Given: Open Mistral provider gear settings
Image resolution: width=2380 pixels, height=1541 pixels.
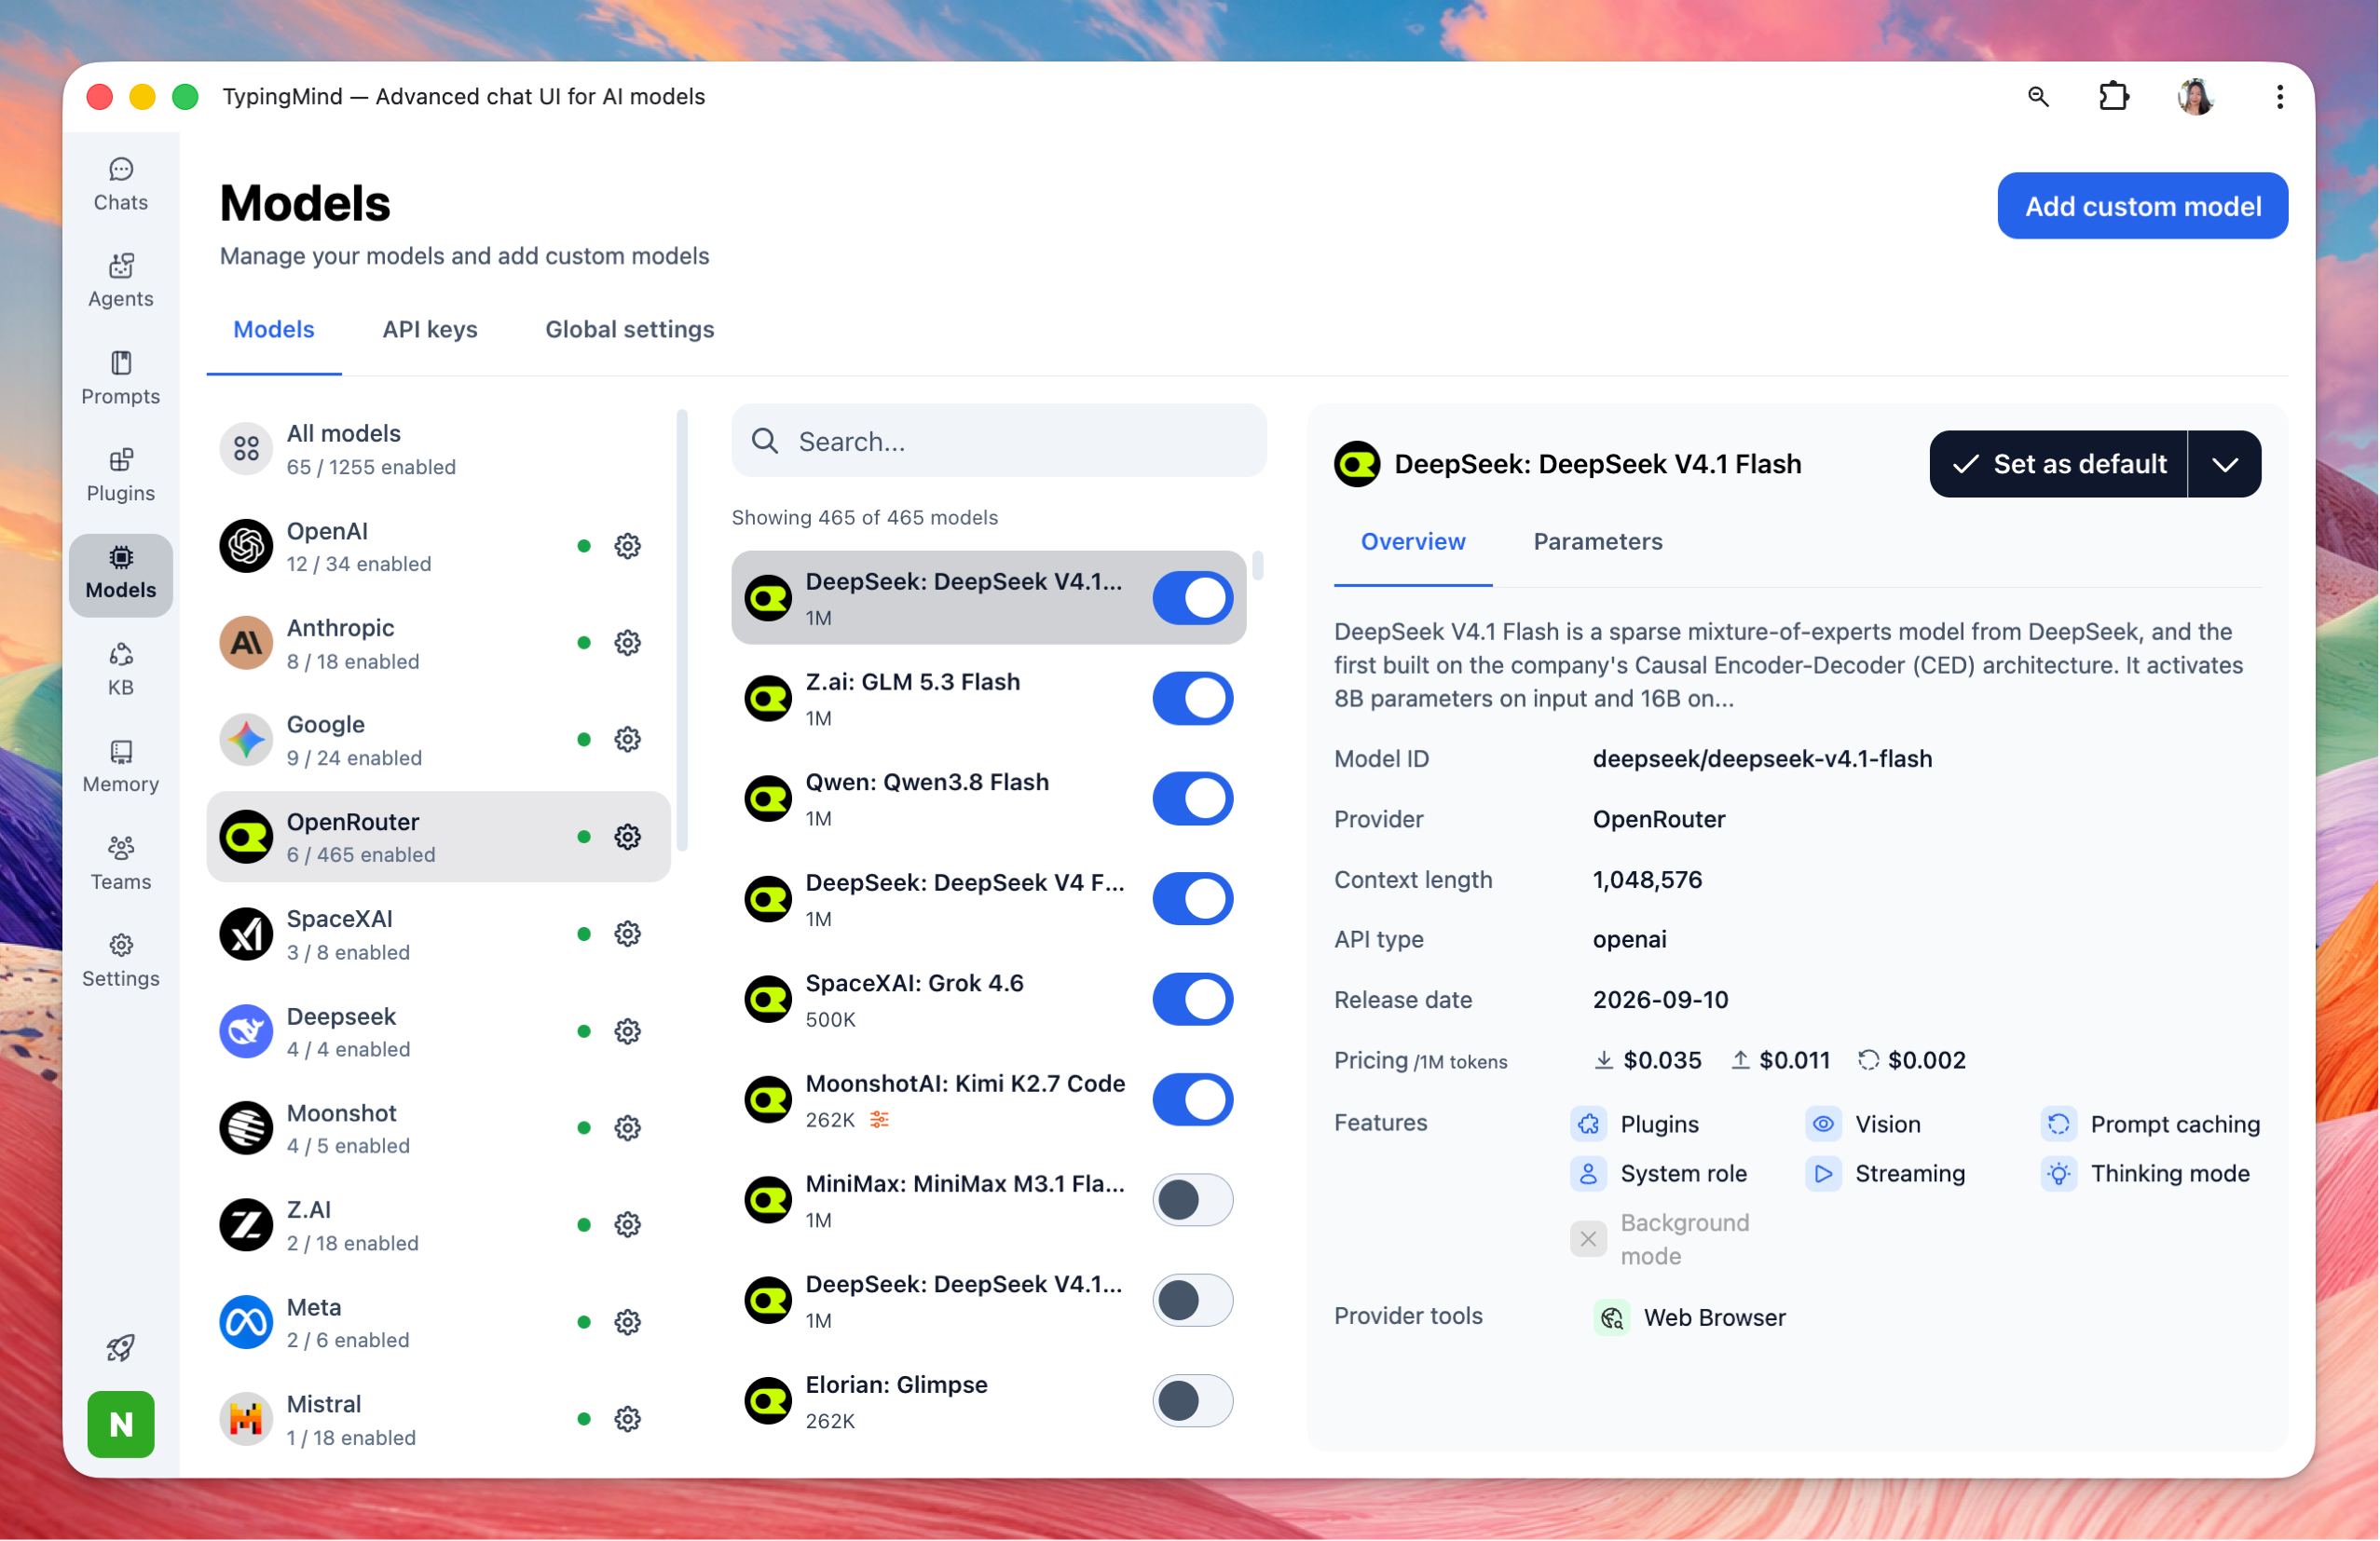Looking at the screenshot, I should point(628,1419).
